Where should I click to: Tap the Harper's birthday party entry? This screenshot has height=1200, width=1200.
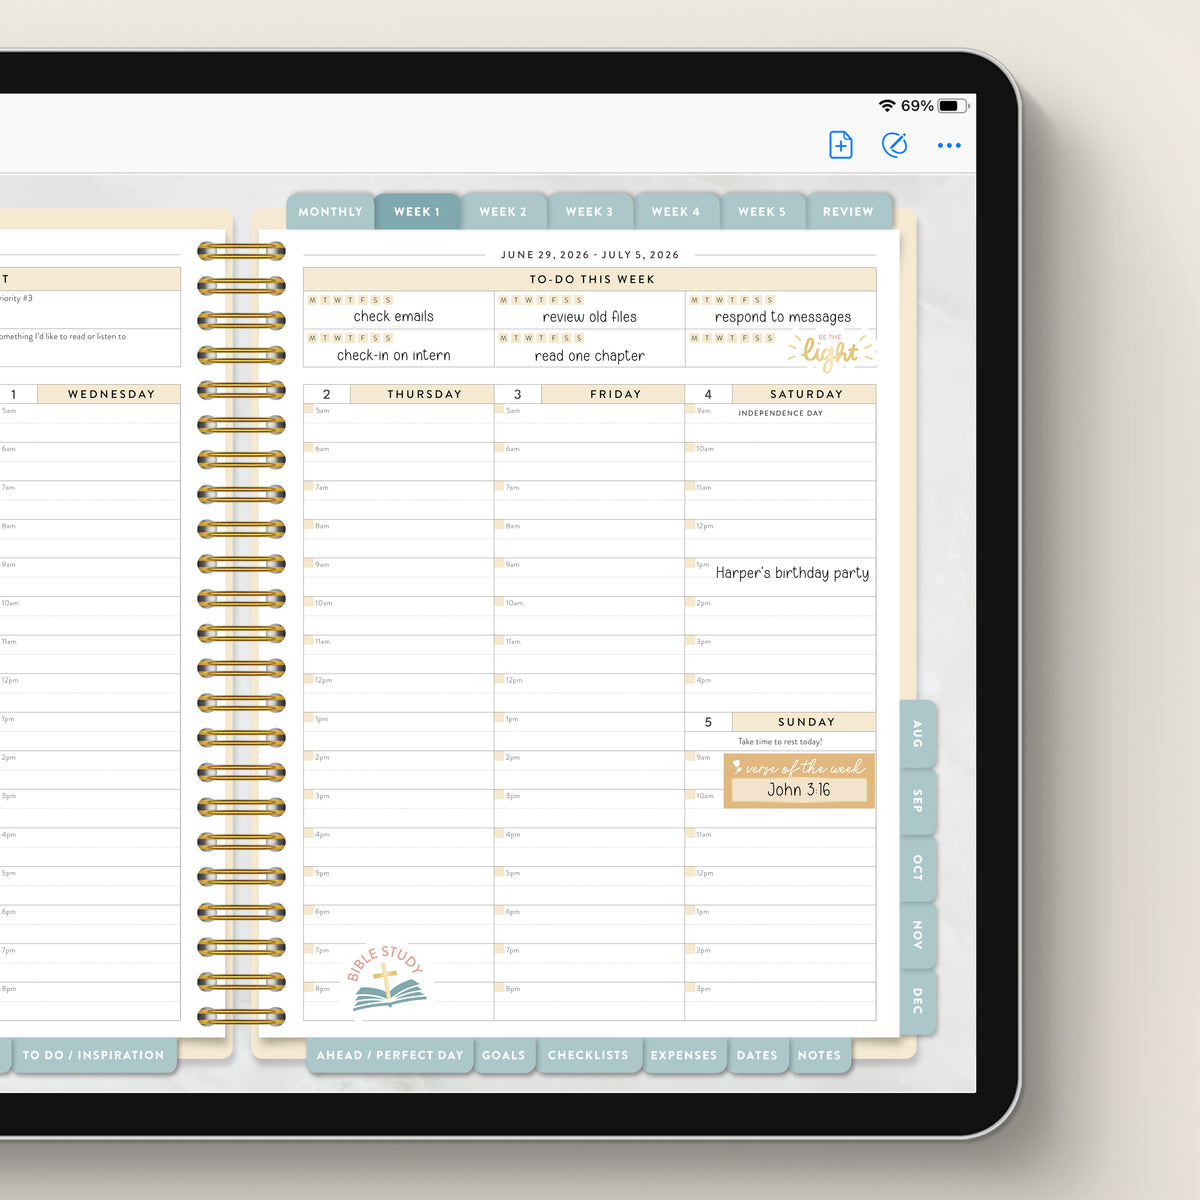click(x=792, y=573)
